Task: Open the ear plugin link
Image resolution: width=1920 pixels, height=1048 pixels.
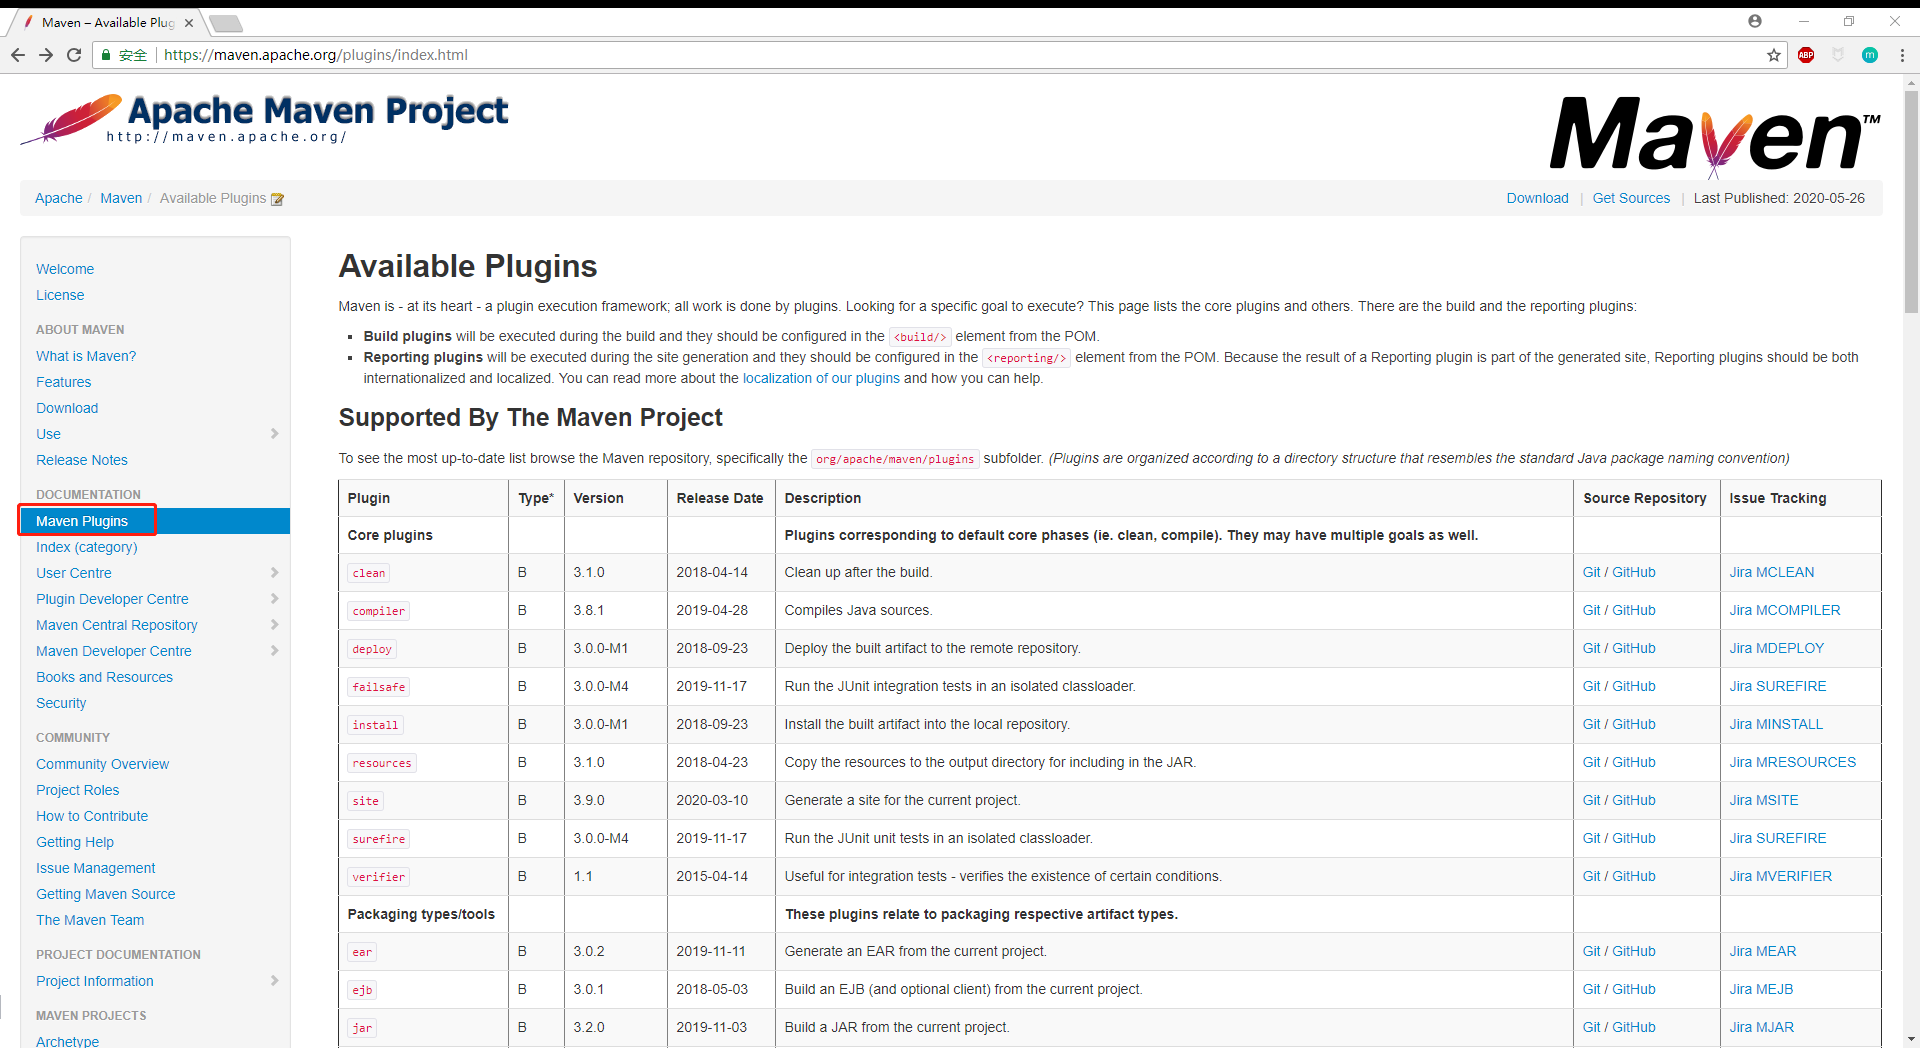Action: [362, 952]
